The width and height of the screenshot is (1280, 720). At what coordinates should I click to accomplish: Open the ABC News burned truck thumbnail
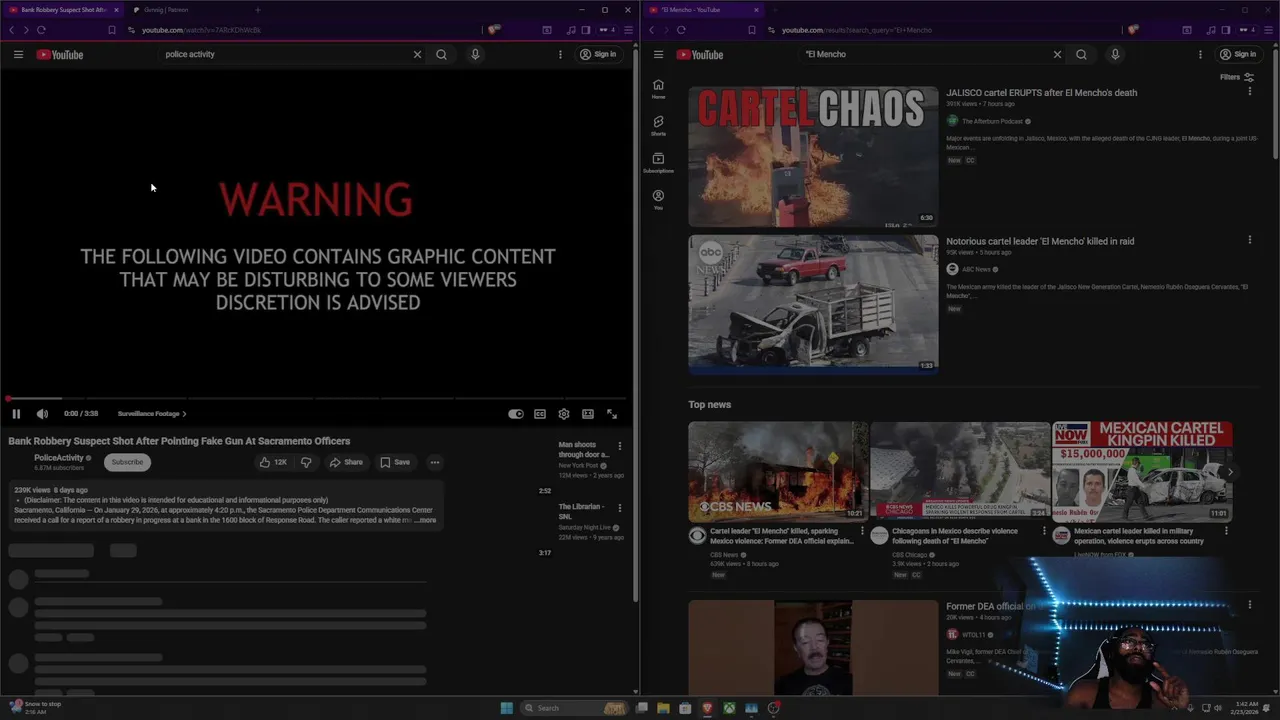(x=813, y=304)
